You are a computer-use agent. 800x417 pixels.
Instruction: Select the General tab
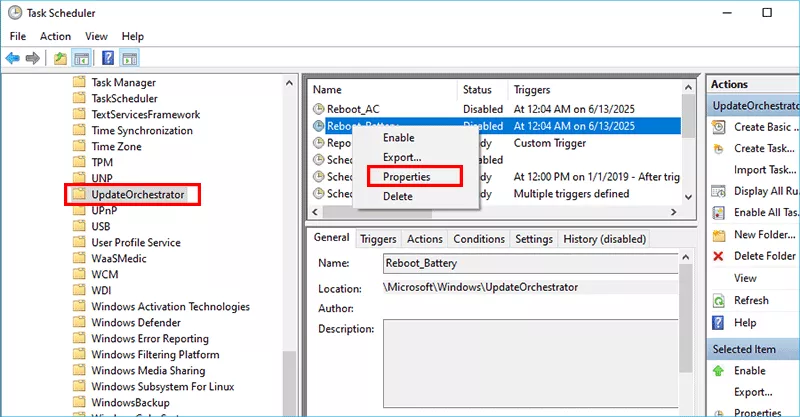point(332,238)
